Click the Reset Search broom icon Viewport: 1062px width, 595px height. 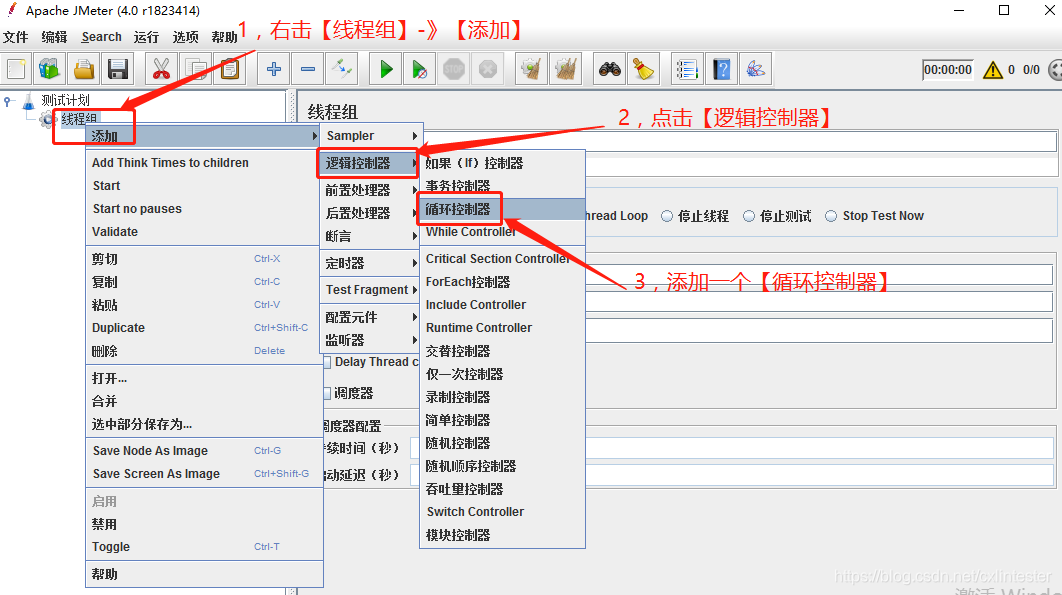point(643,69)
